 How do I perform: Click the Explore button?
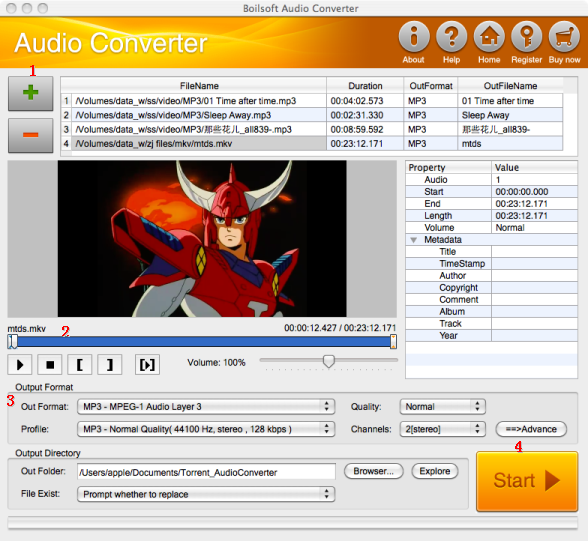point(435,471)
